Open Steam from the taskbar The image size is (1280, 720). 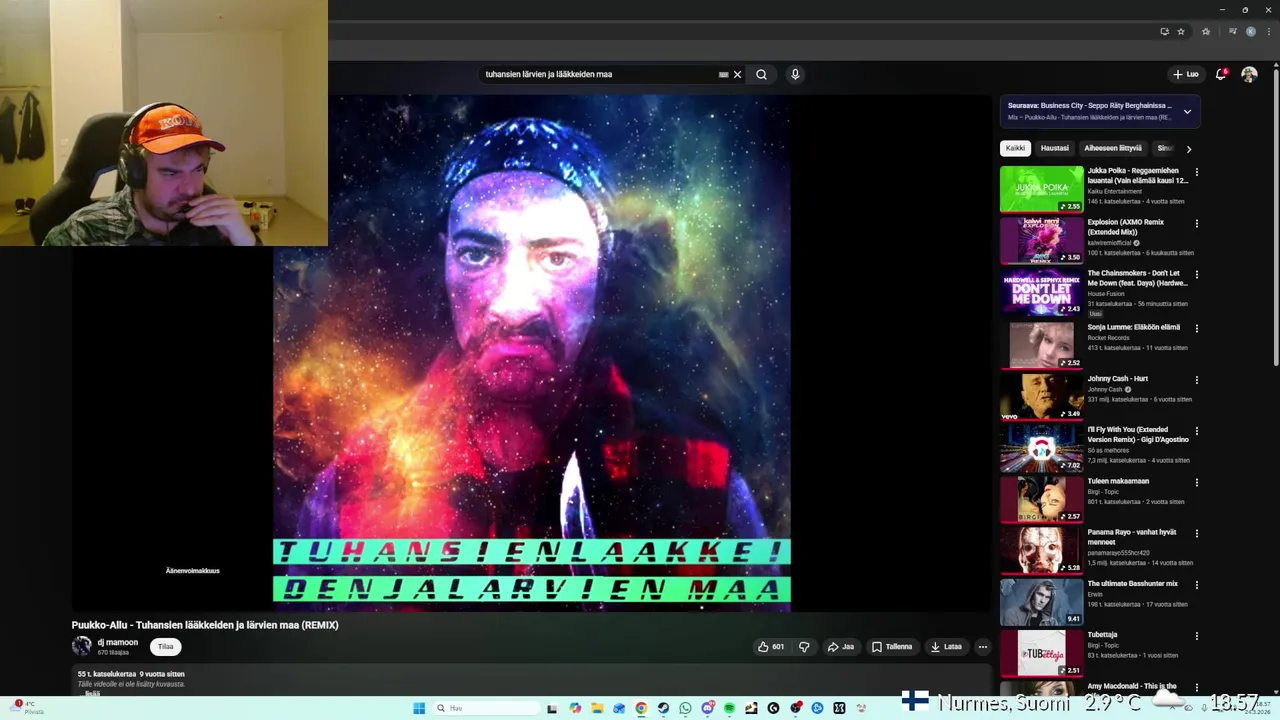(x=663, y=708)
